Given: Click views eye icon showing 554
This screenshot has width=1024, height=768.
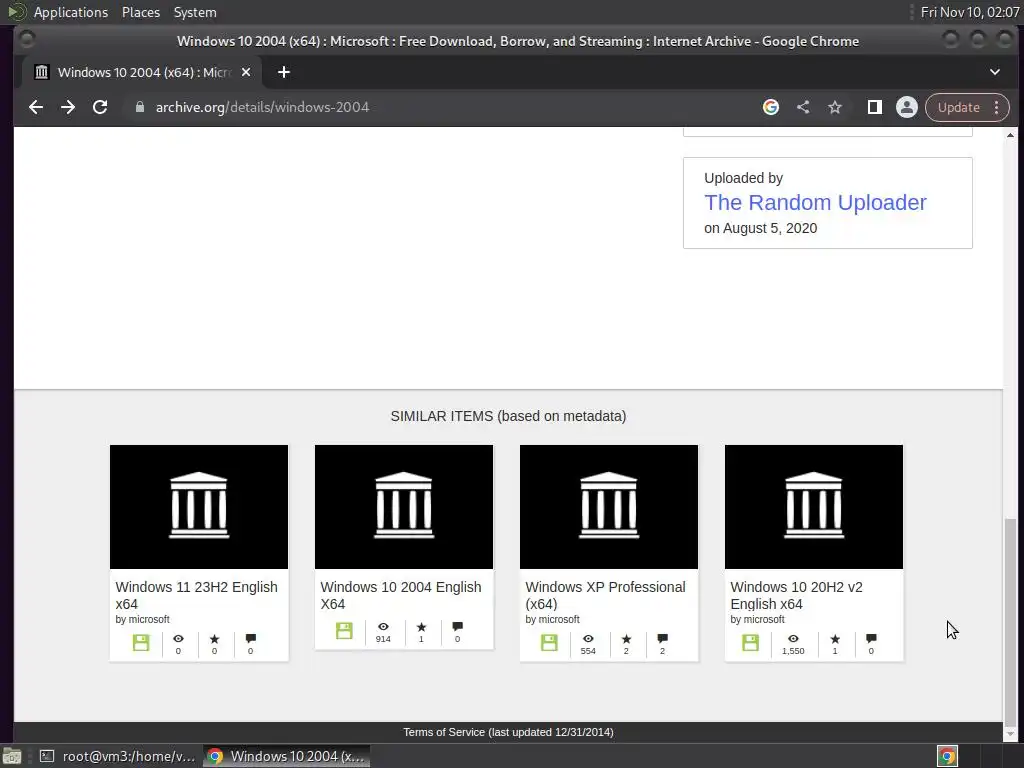Looking at the screenshot, I should tap(588, 639).
